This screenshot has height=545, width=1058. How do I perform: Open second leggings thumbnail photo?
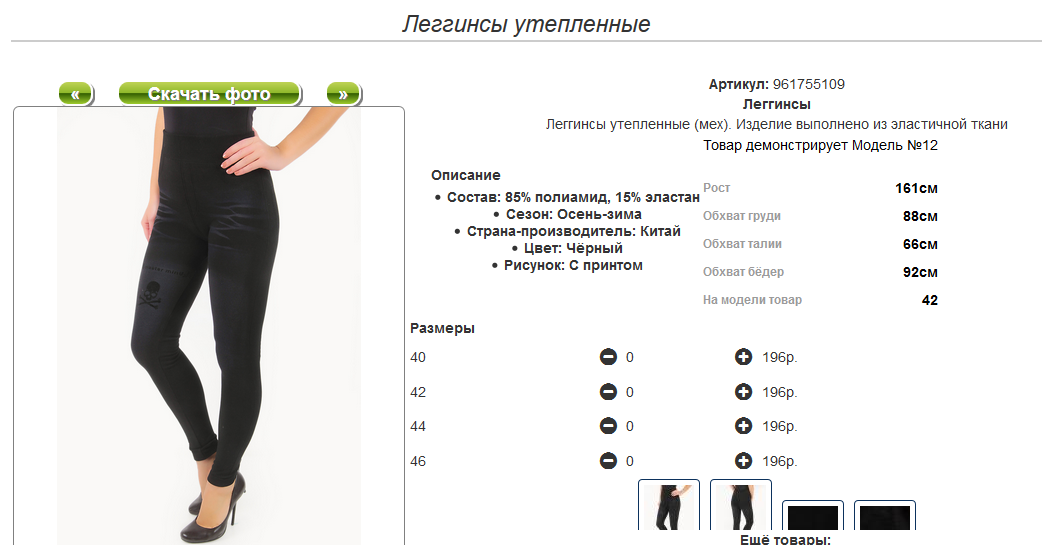(x=741, y=505)
